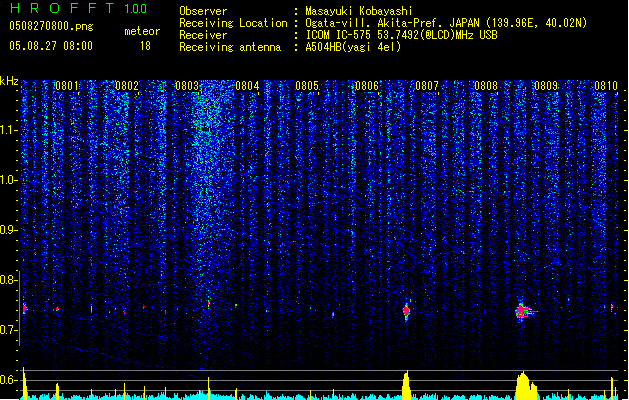This screenshot has width=629, height=400.
Task: Click the red meteor echo before 0807
Action: click(406, 311)
